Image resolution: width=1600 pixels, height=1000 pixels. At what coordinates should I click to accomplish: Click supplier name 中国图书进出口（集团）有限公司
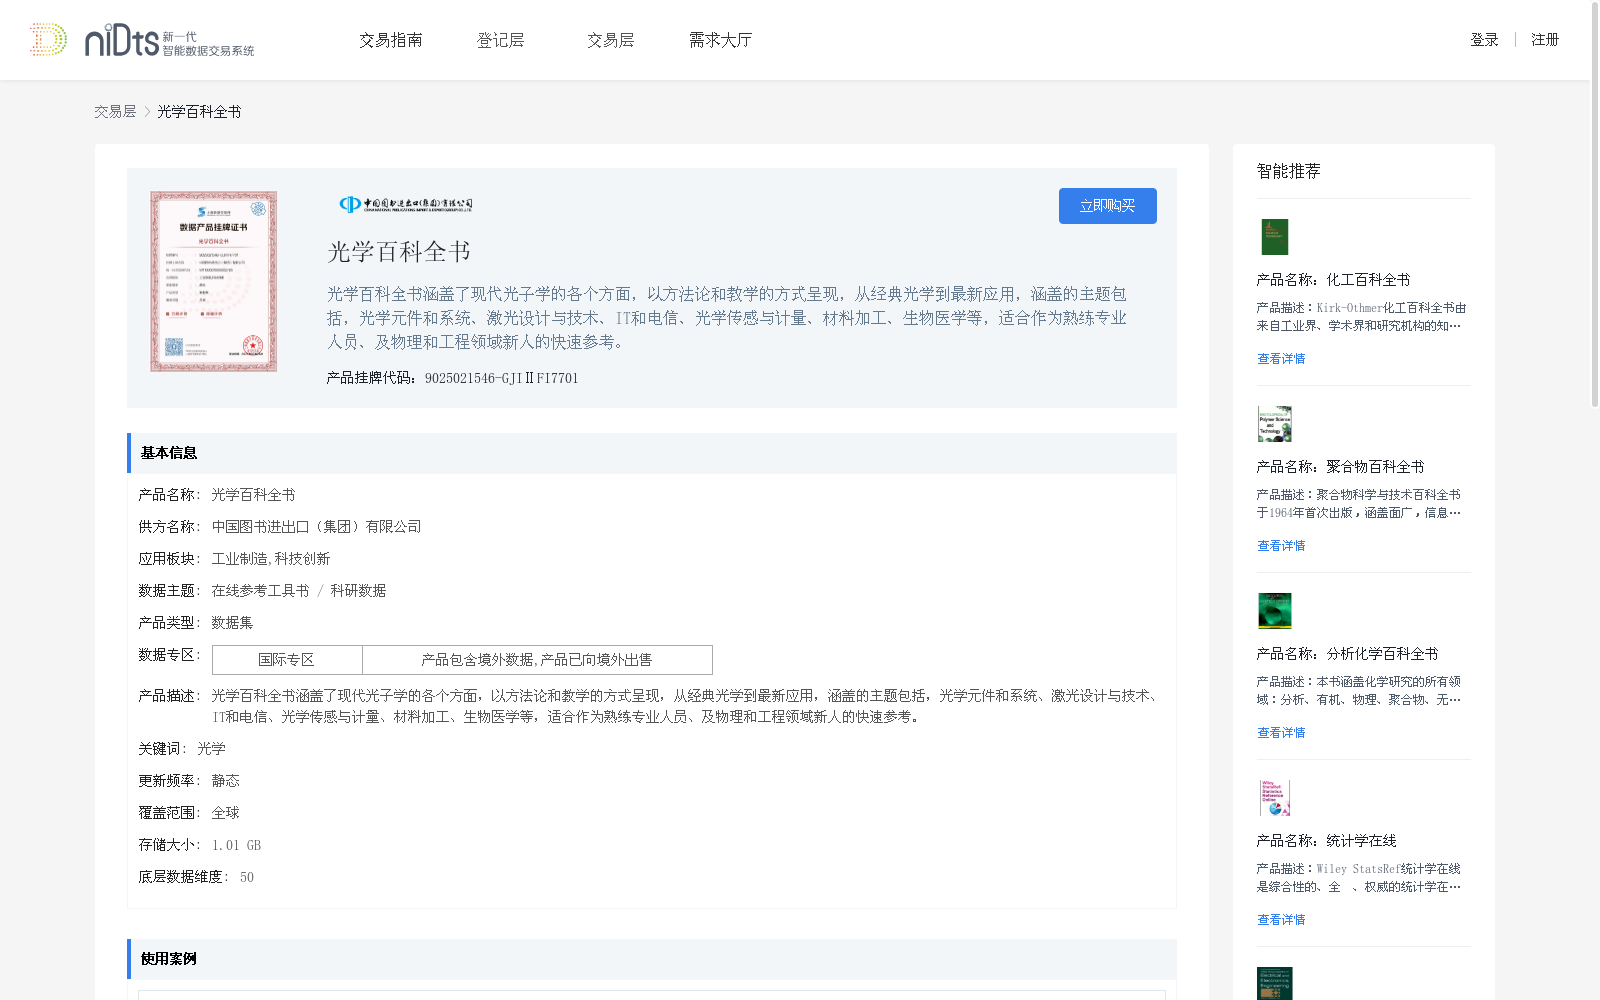[317, 527]
